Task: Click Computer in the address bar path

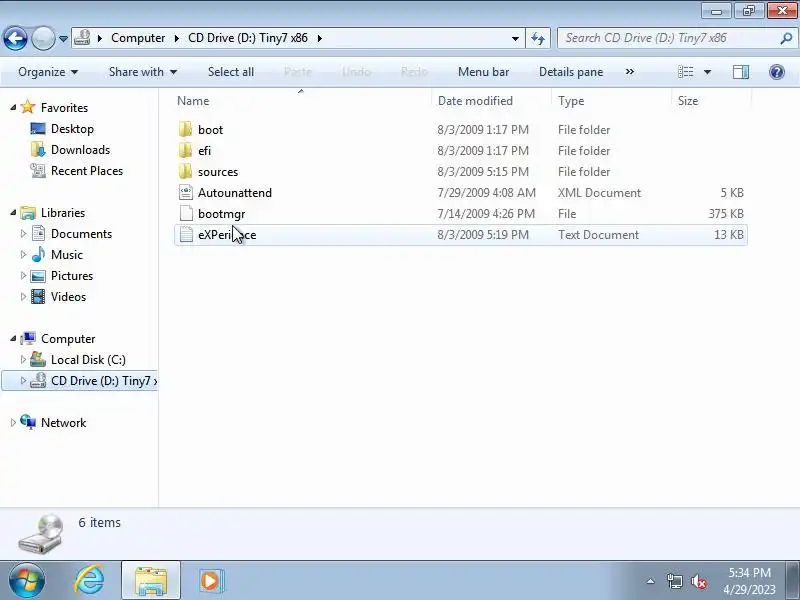Action: pos(138,38)
